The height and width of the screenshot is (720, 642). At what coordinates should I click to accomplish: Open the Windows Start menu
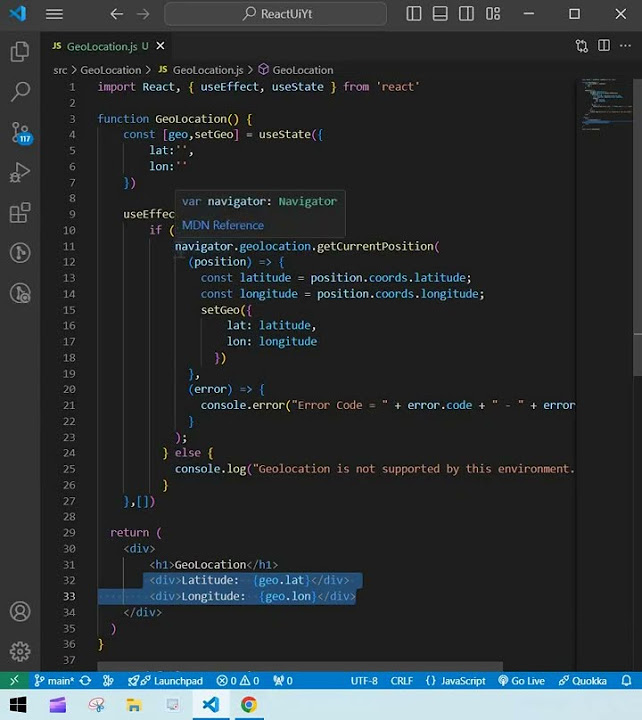(x=18, y=704)
